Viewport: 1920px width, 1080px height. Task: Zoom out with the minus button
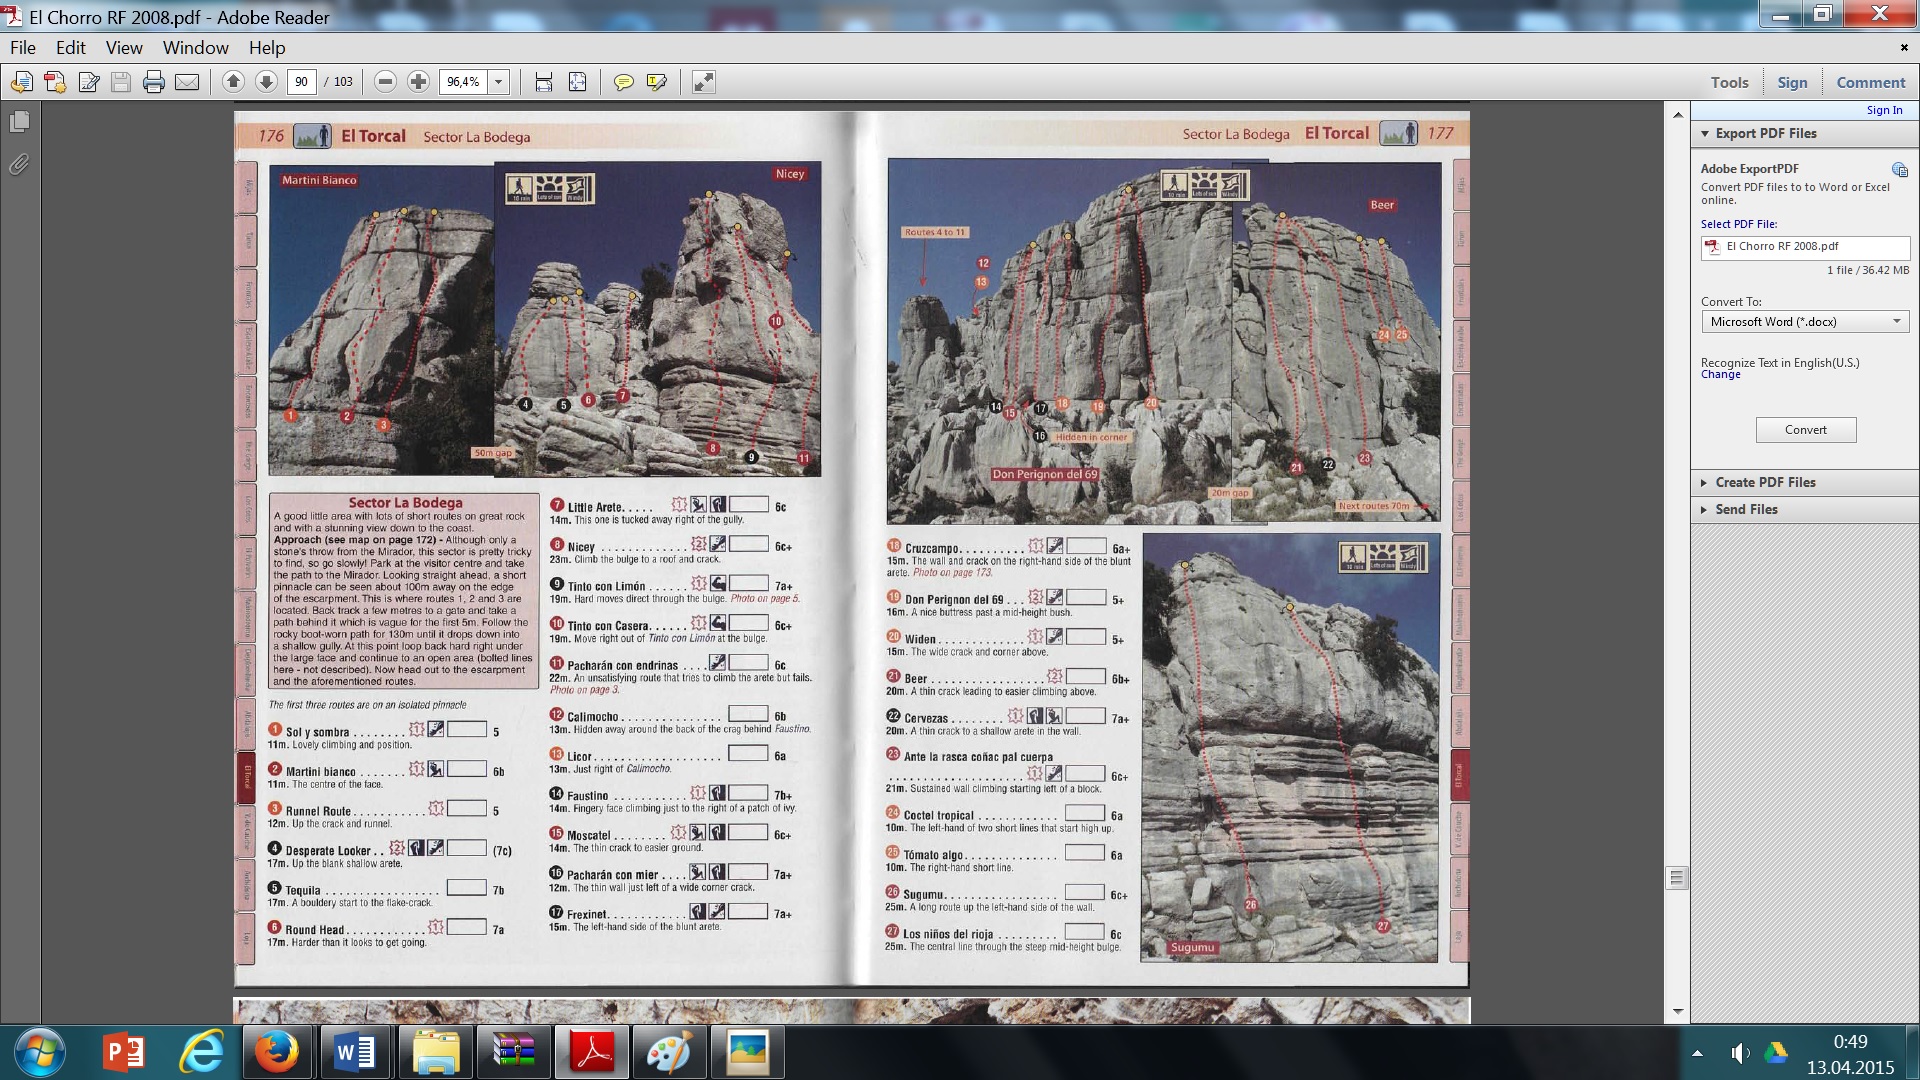tap(385, 82)
